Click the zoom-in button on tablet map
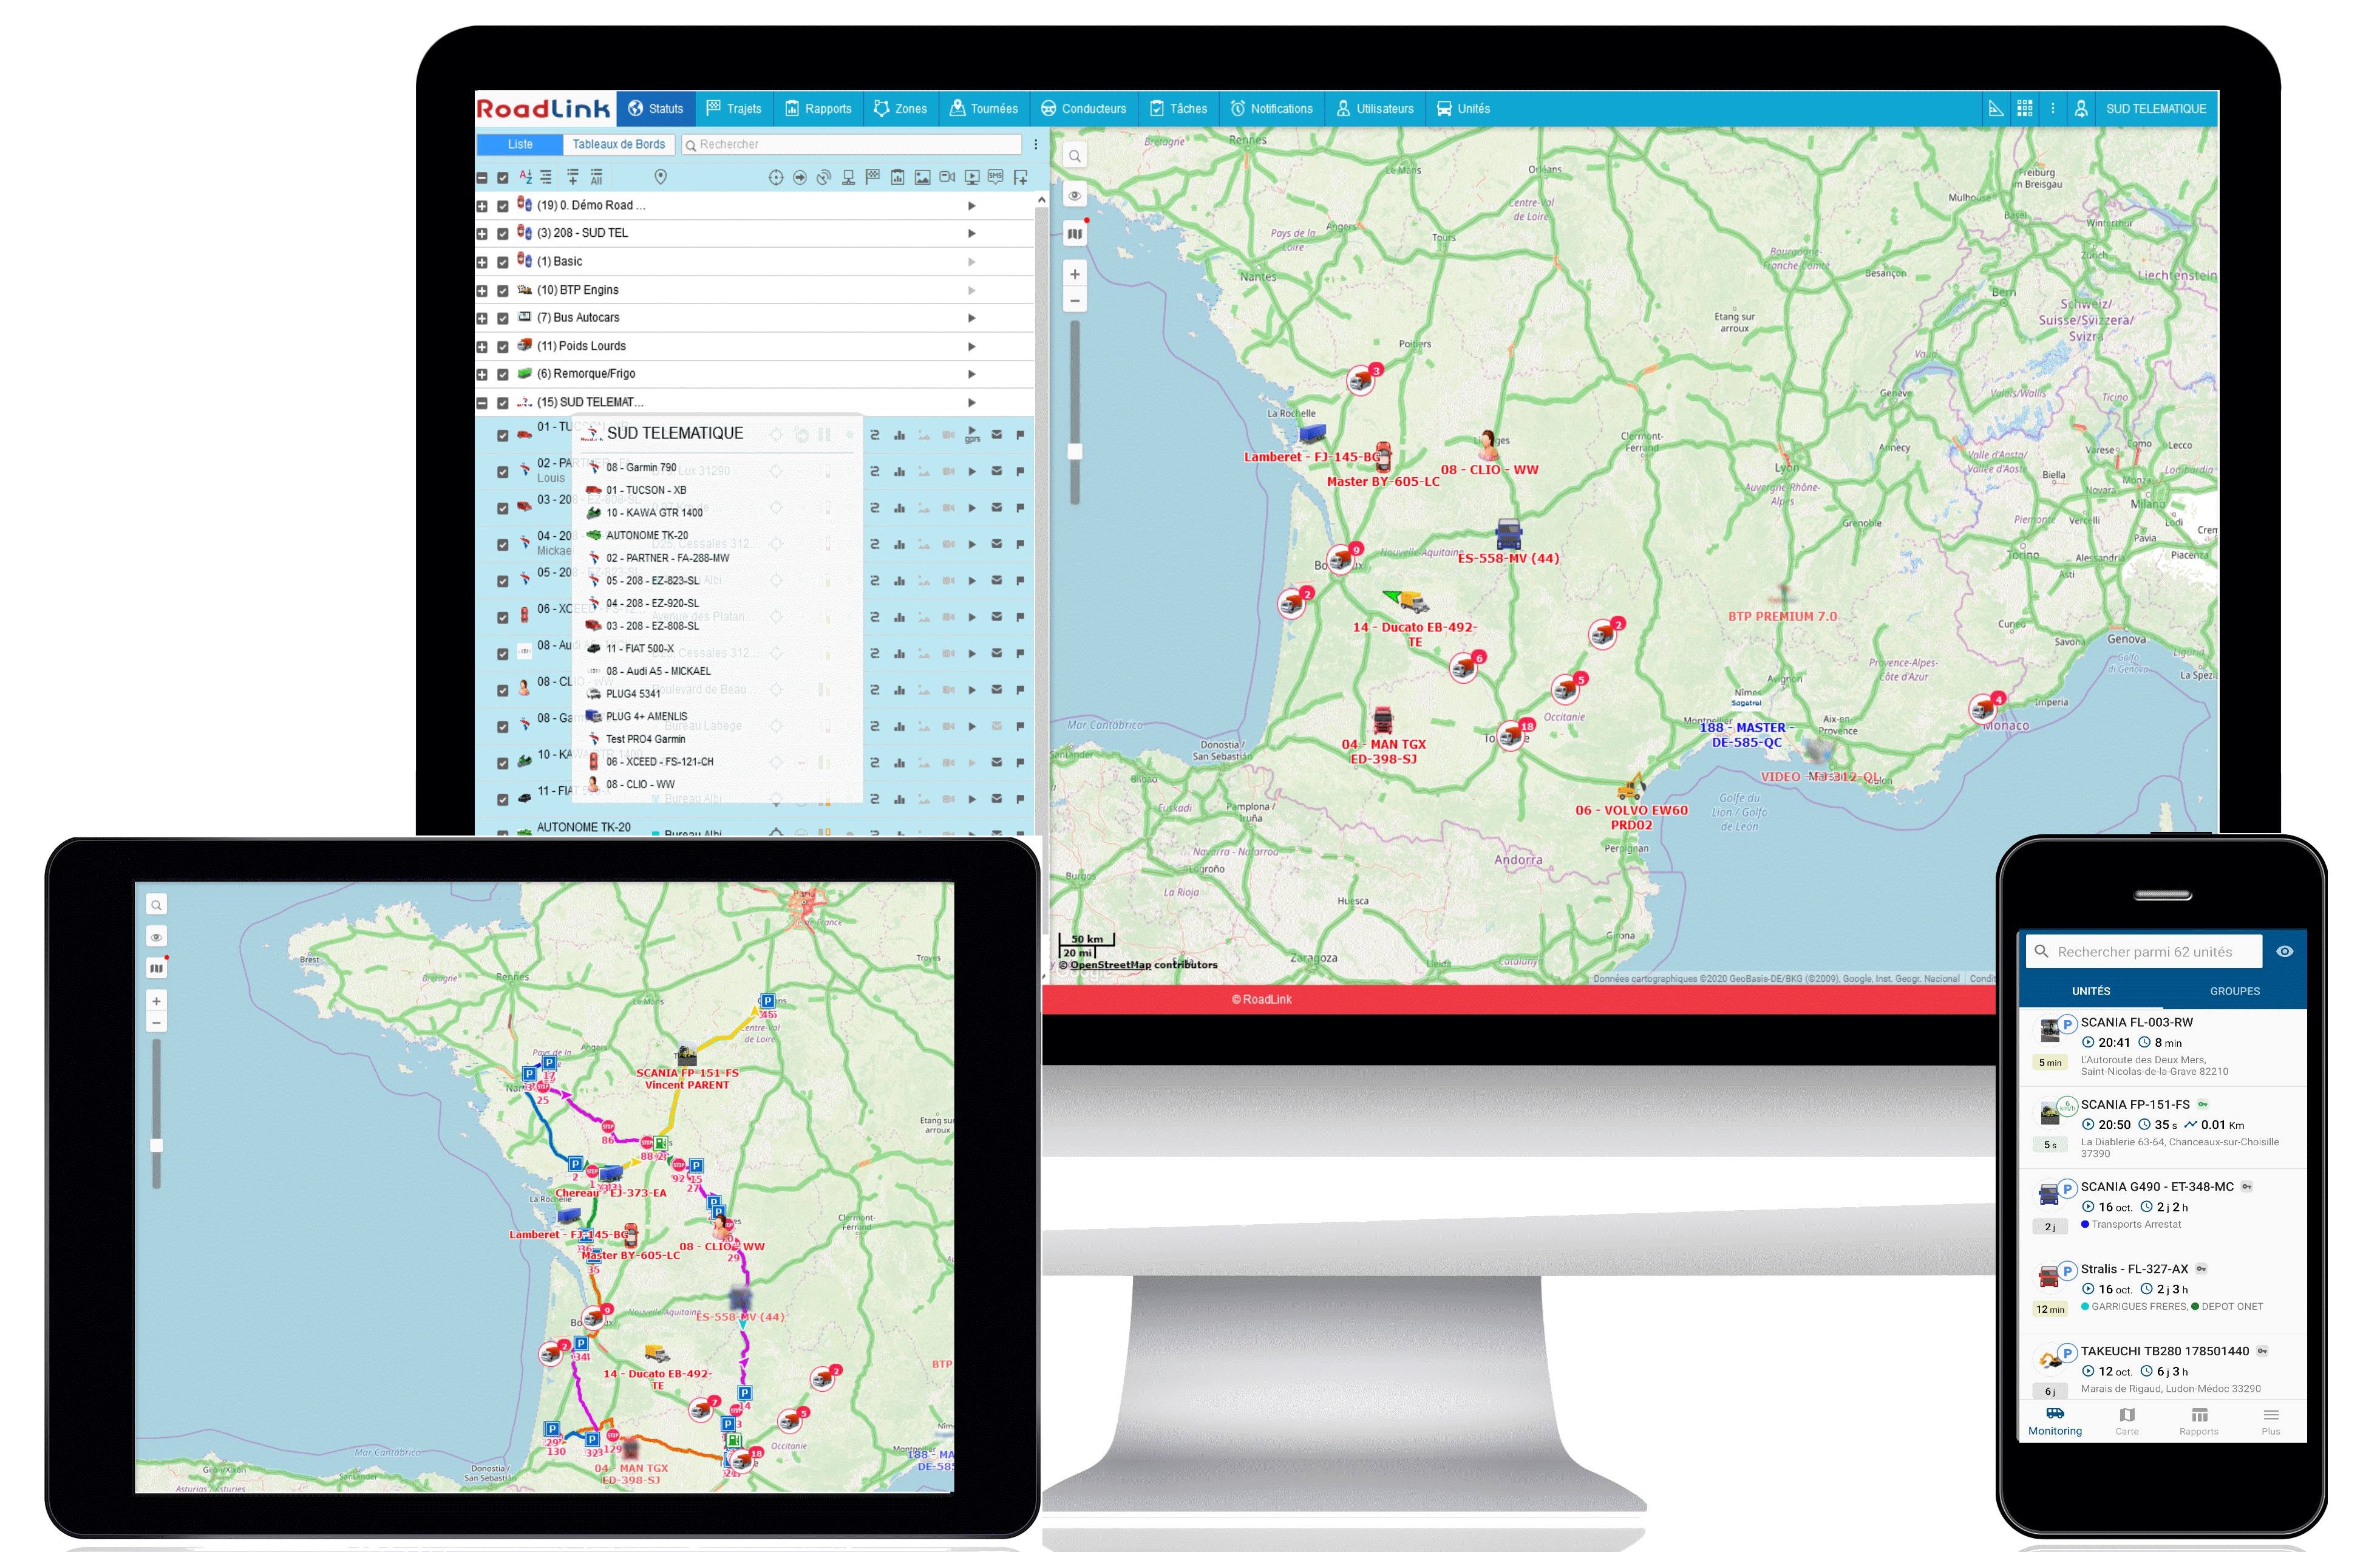 pyautogui.click(x=156, y=1000)
